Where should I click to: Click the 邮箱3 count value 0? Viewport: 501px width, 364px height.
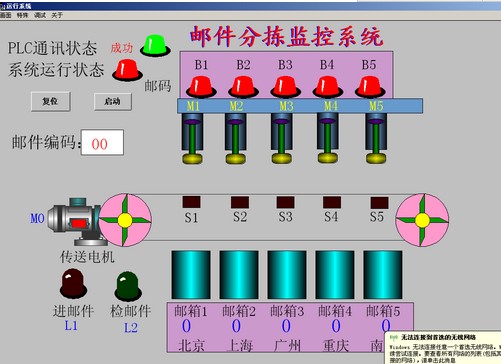(286, 326)
